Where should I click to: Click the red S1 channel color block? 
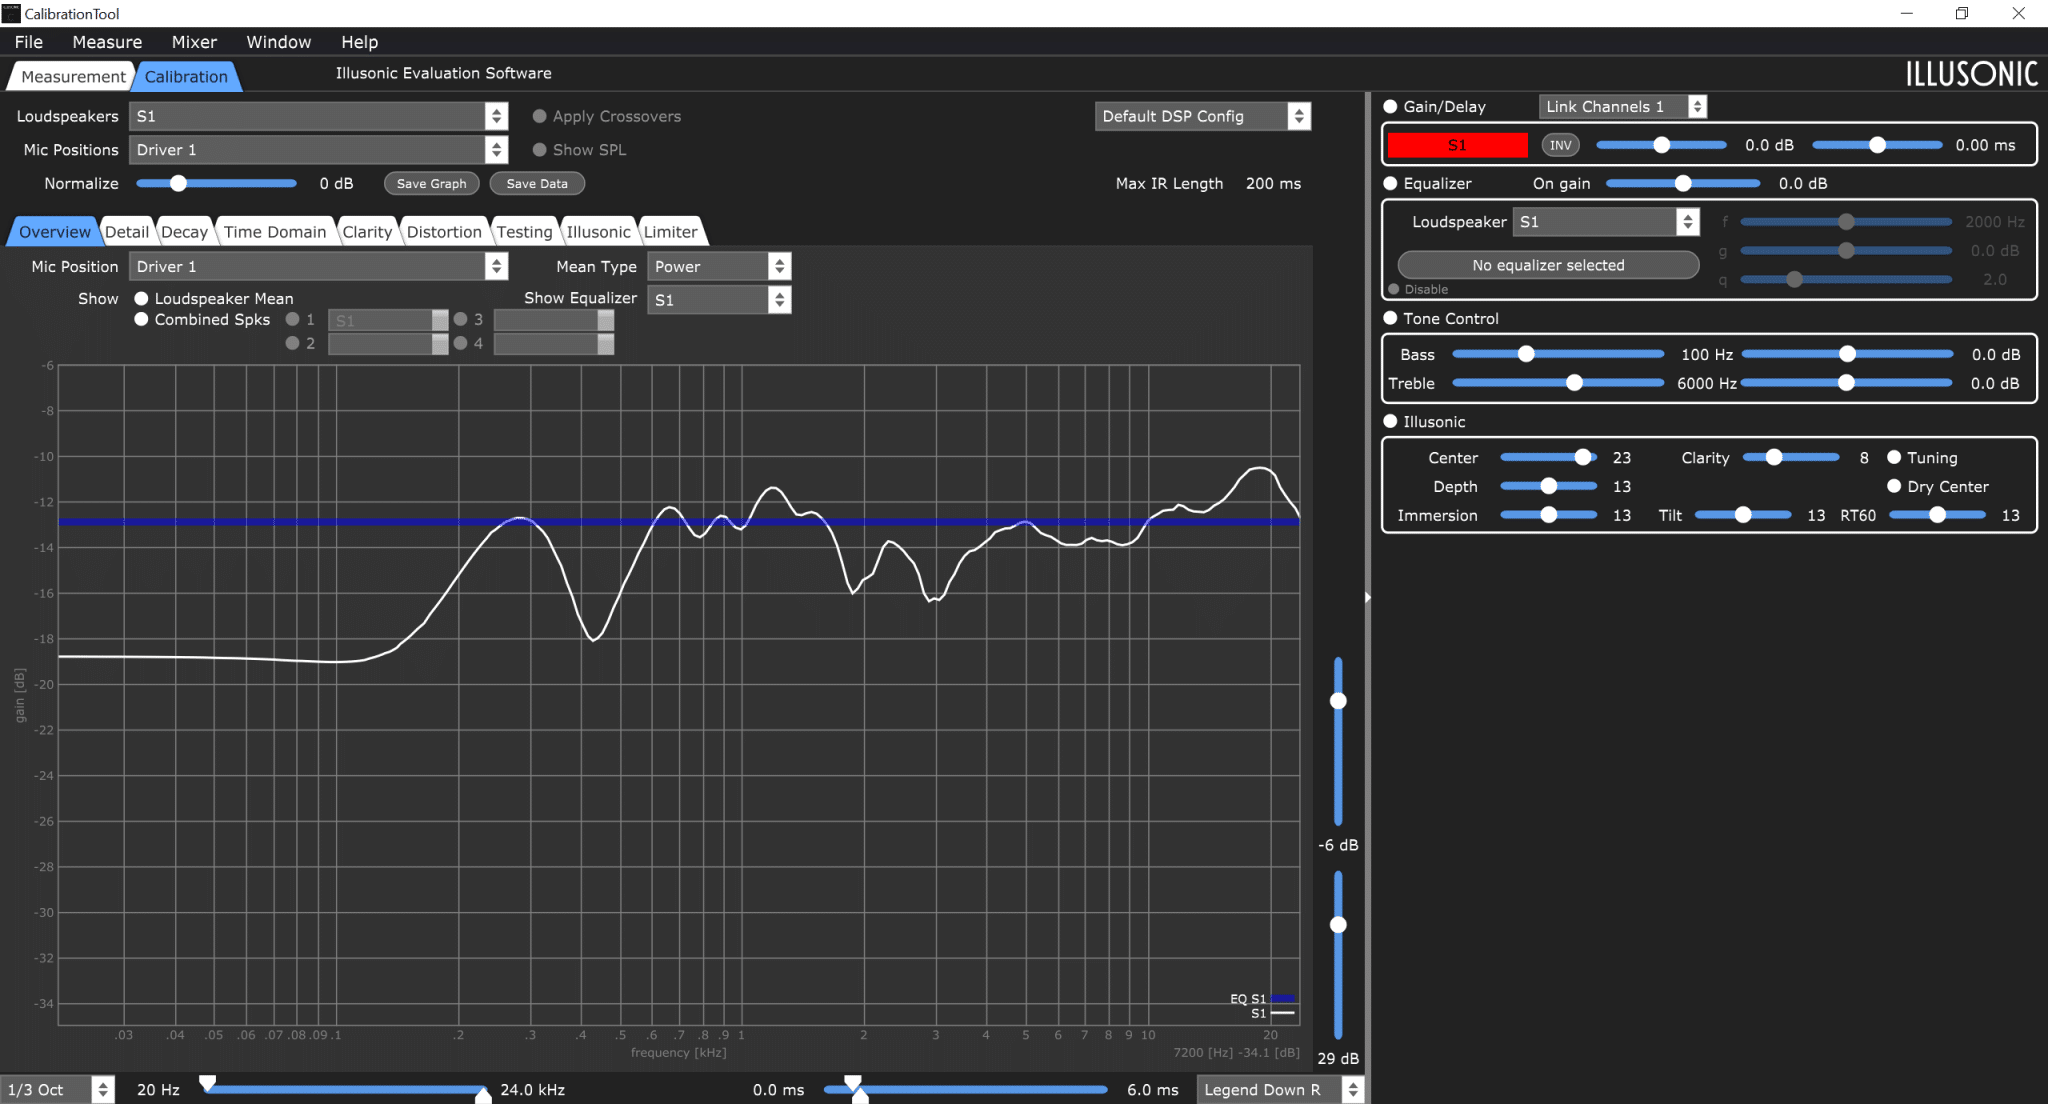(x=1457, y=145)
